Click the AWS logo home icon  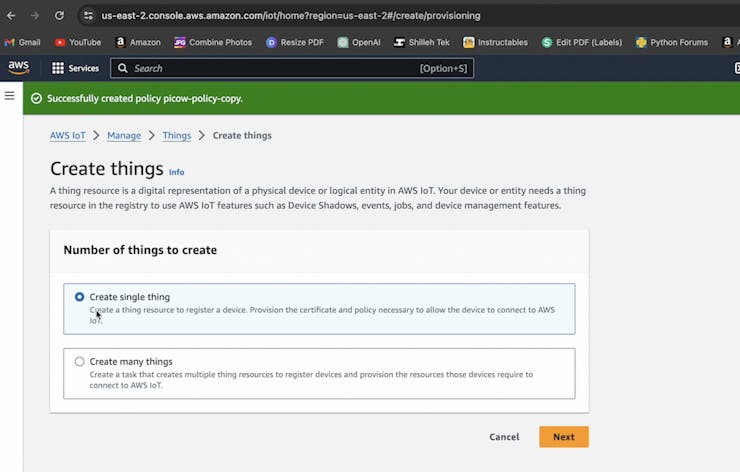click(19, 68)
